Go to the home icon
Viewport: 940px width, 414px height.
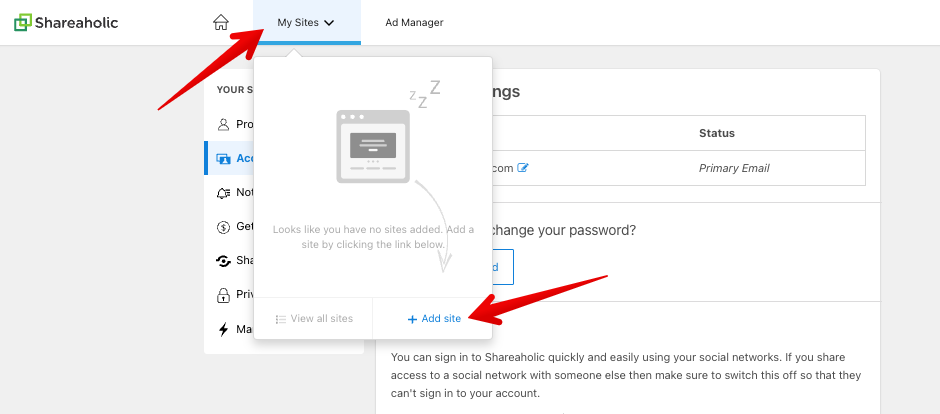pyautogui.click(x=221, y=23)
